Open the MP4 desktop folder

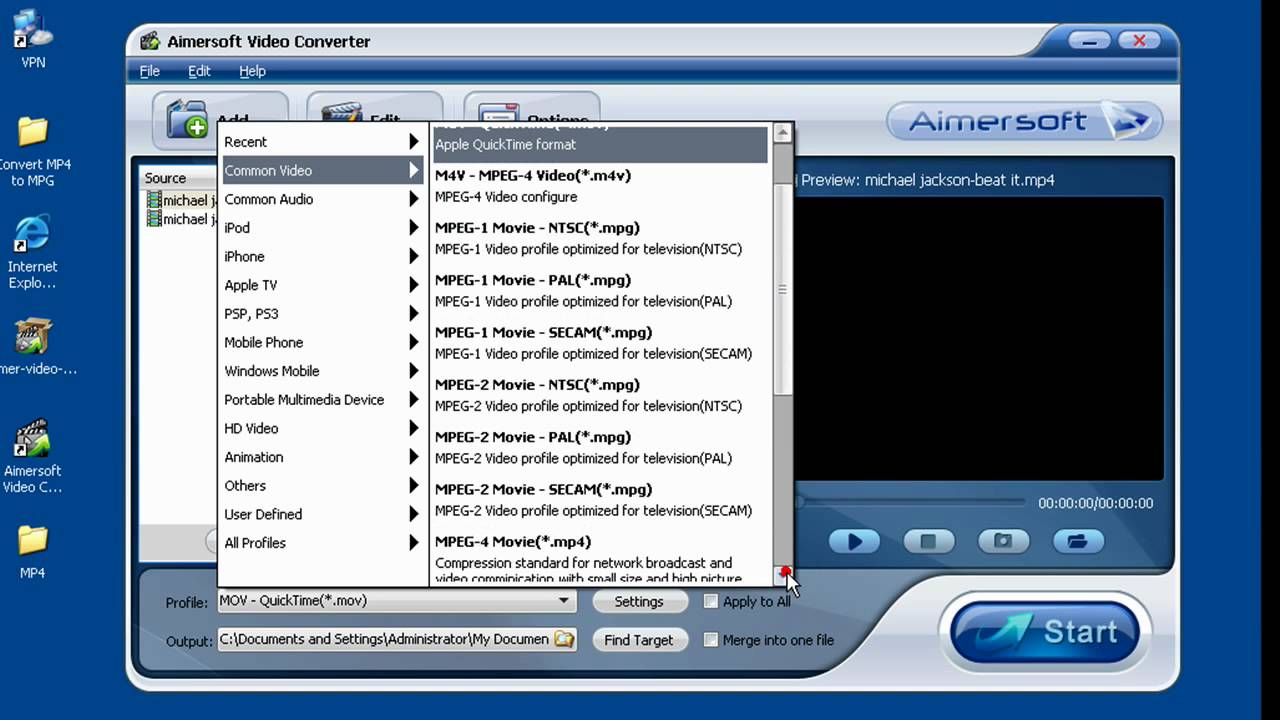(33, 552)
